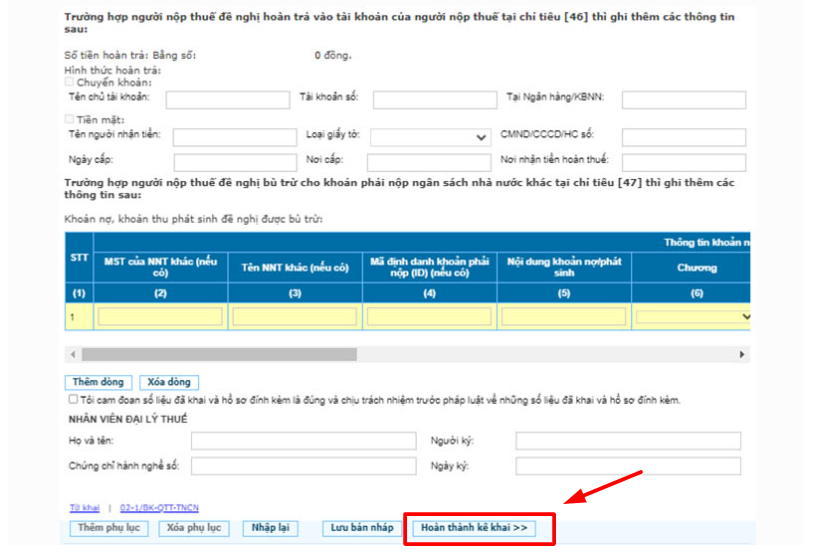The width and height of the screenshot is (815, 555).
Task: Click the horizontal scrollbar right arrow
Action: point(742,355)
